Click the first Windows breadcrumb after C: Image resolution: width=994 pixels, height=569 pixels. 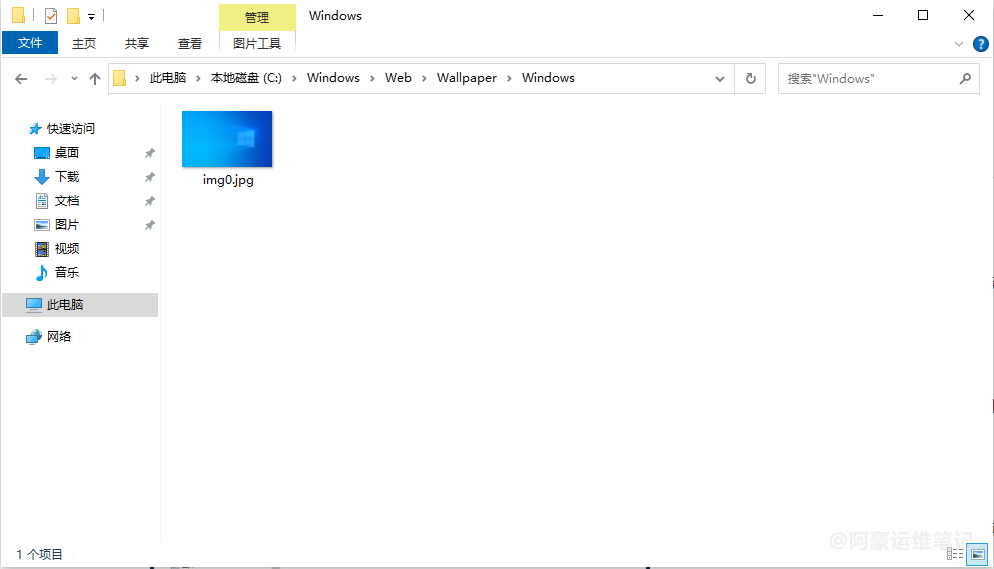click(333, 78)
